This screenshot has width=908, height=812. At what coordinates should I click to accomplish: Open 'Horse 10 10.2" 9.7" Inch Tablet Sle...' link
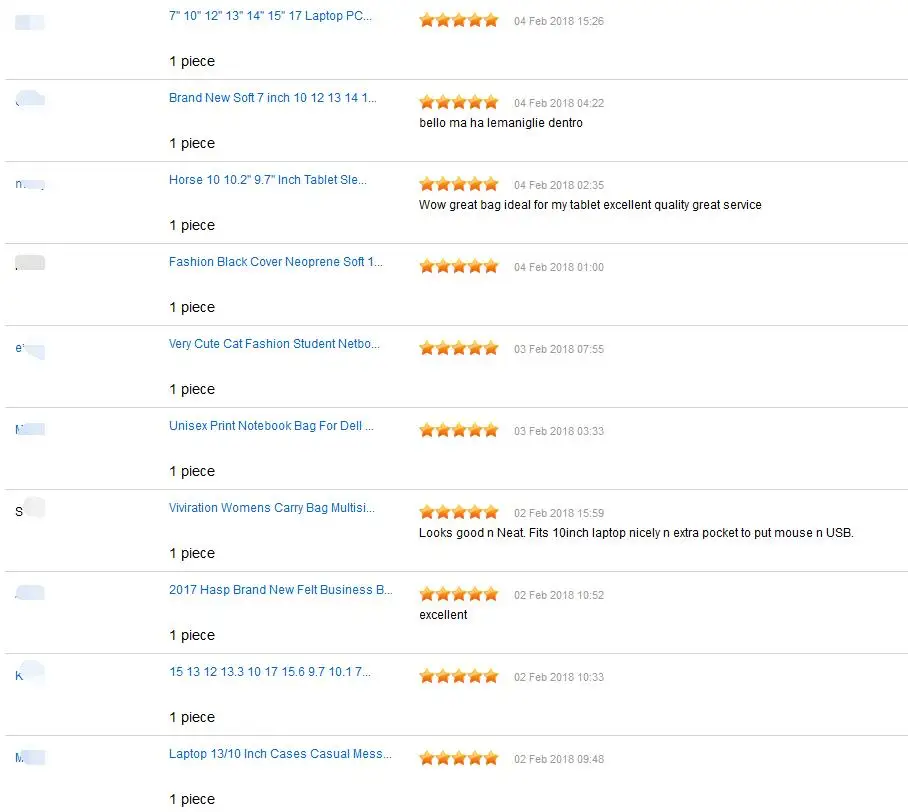(x=268, y=180)
